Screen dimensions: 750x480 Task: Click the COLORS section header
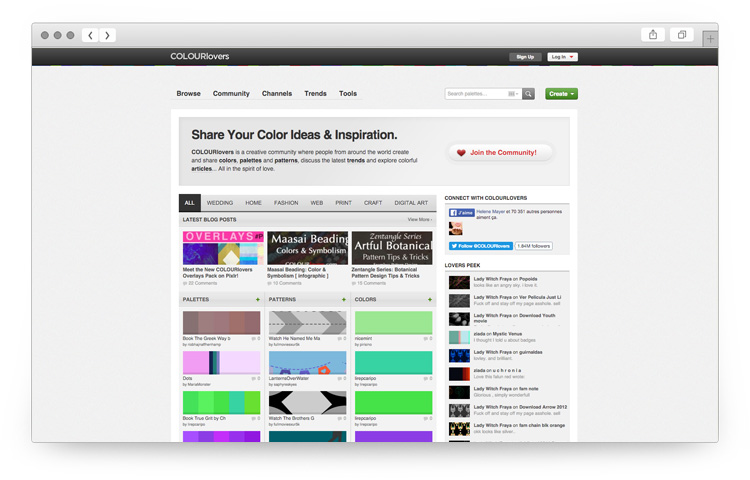[x=365, y=300]
